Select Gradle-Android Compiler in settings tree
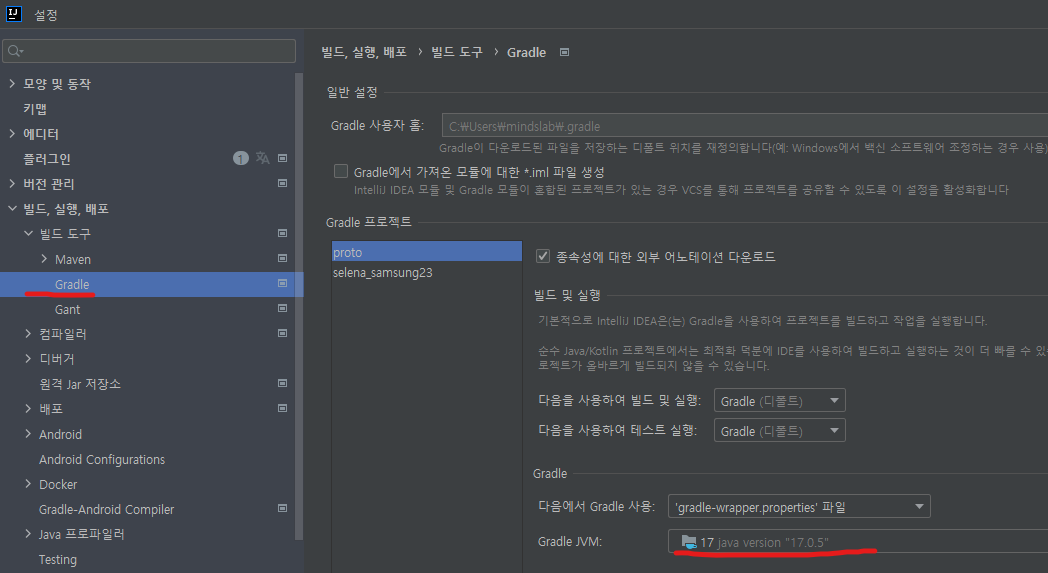This screenshot has width=1048, height=573. [x=106, y=509]
